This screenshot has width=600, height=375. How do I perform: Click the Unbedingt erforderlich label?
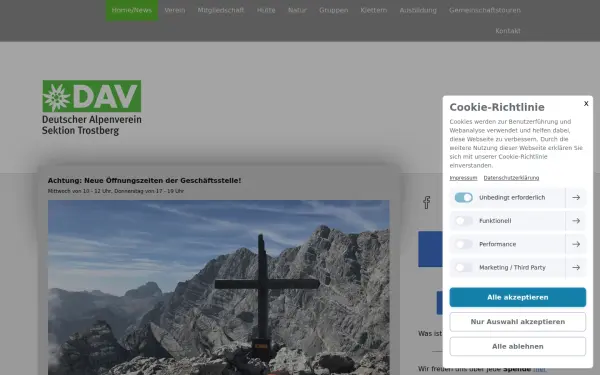(512, 197)
